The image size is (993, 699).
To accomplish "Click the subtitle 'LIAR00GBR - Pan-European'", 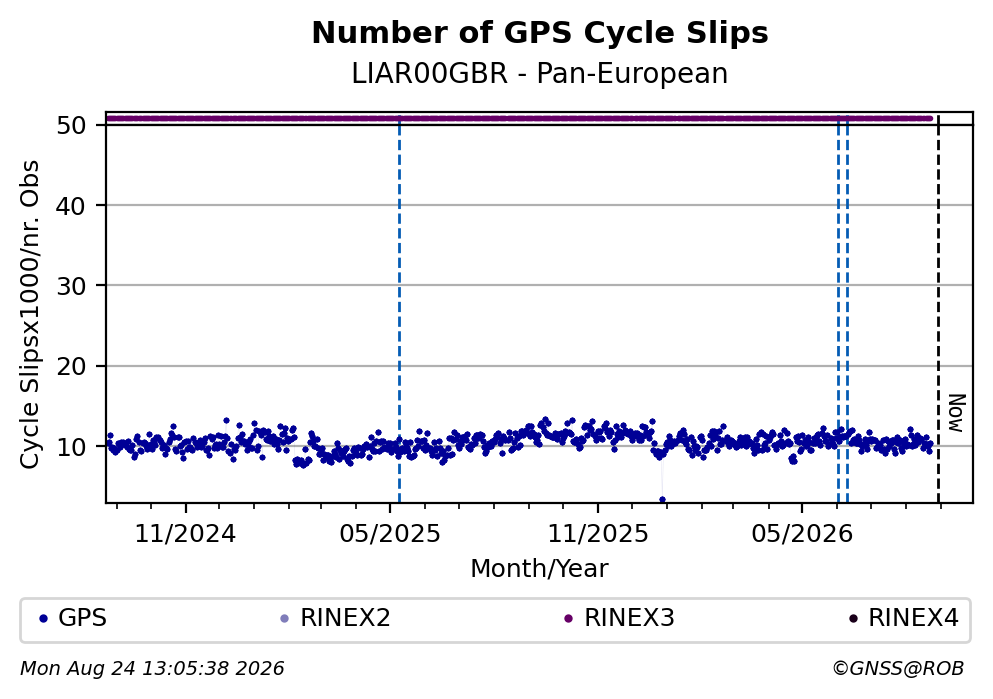I will point(540,73).
